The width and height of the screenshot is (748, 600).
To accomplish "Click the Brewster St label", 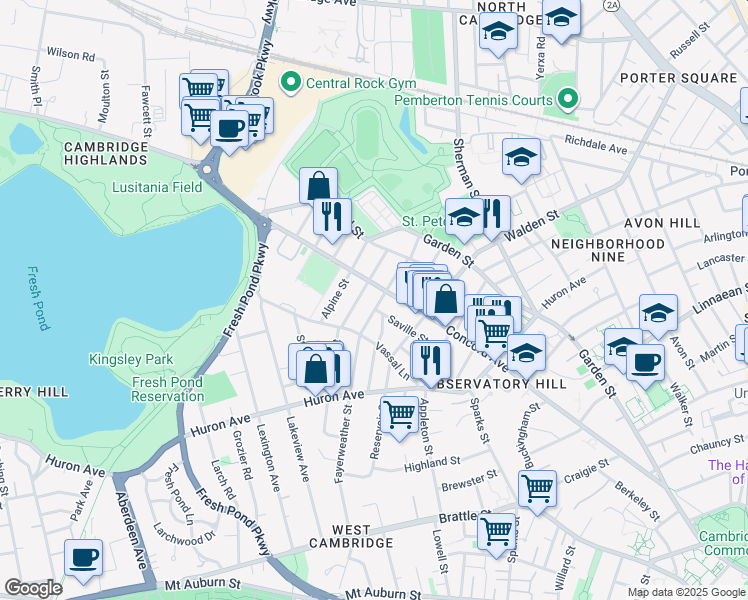I will point(469,481).
